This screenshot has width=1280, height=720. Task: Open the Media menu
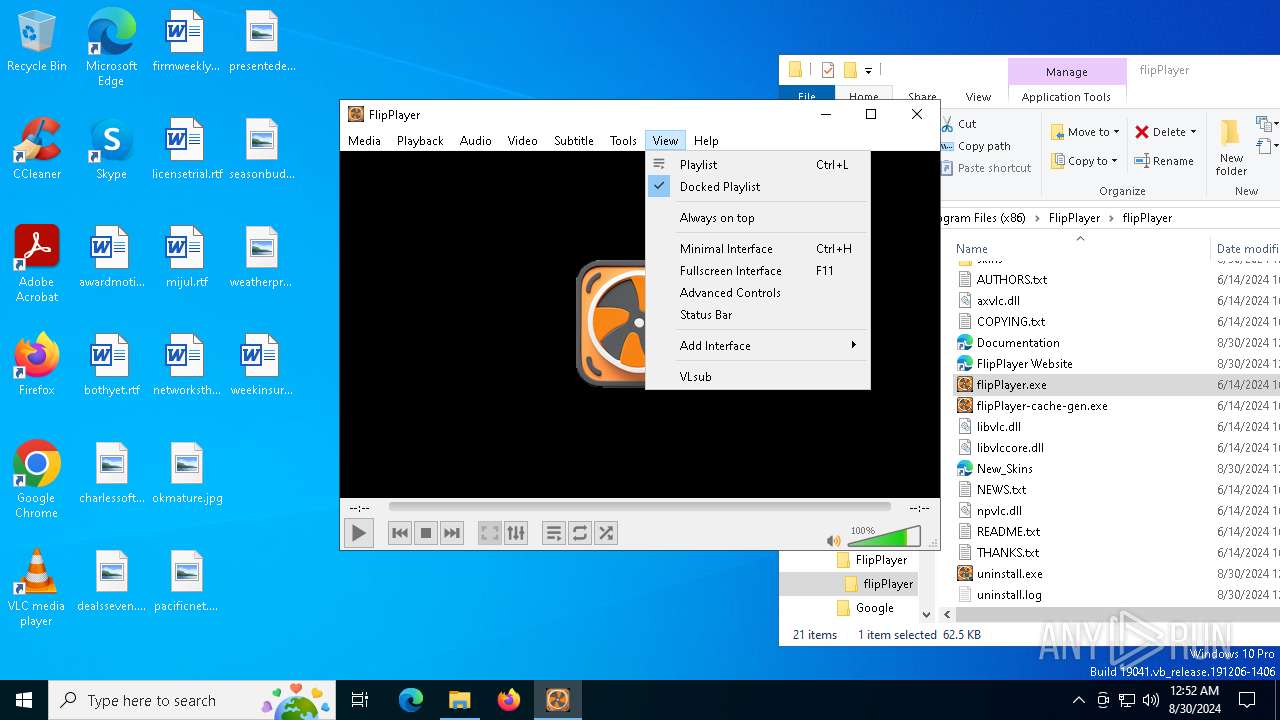pyautogui.click(x=364, y=141)
